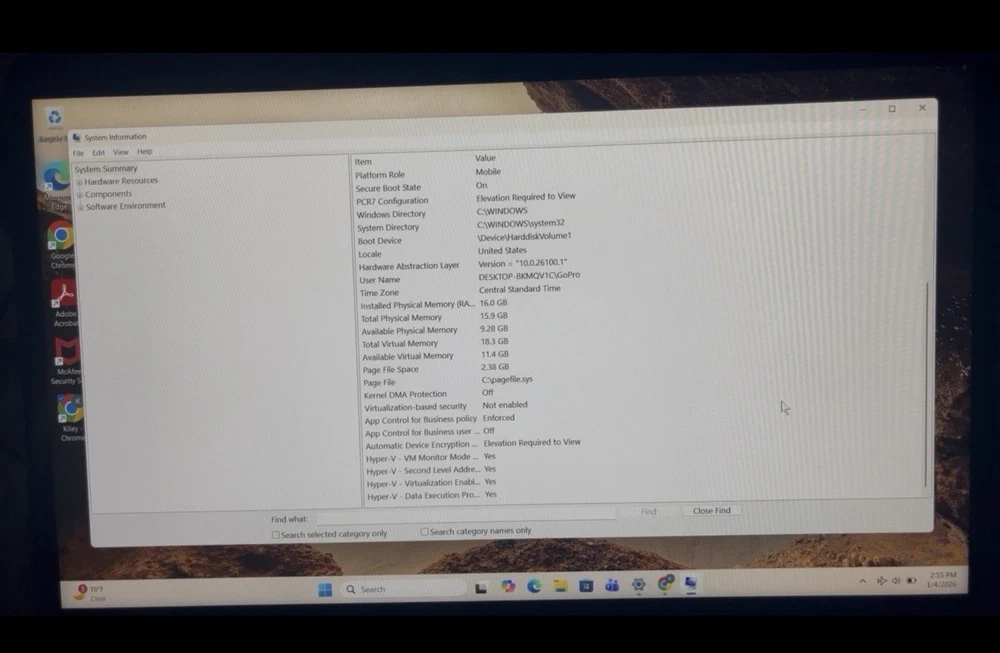
Task: Expand the Hardware Resources tree node
Action: coord(80,182)
